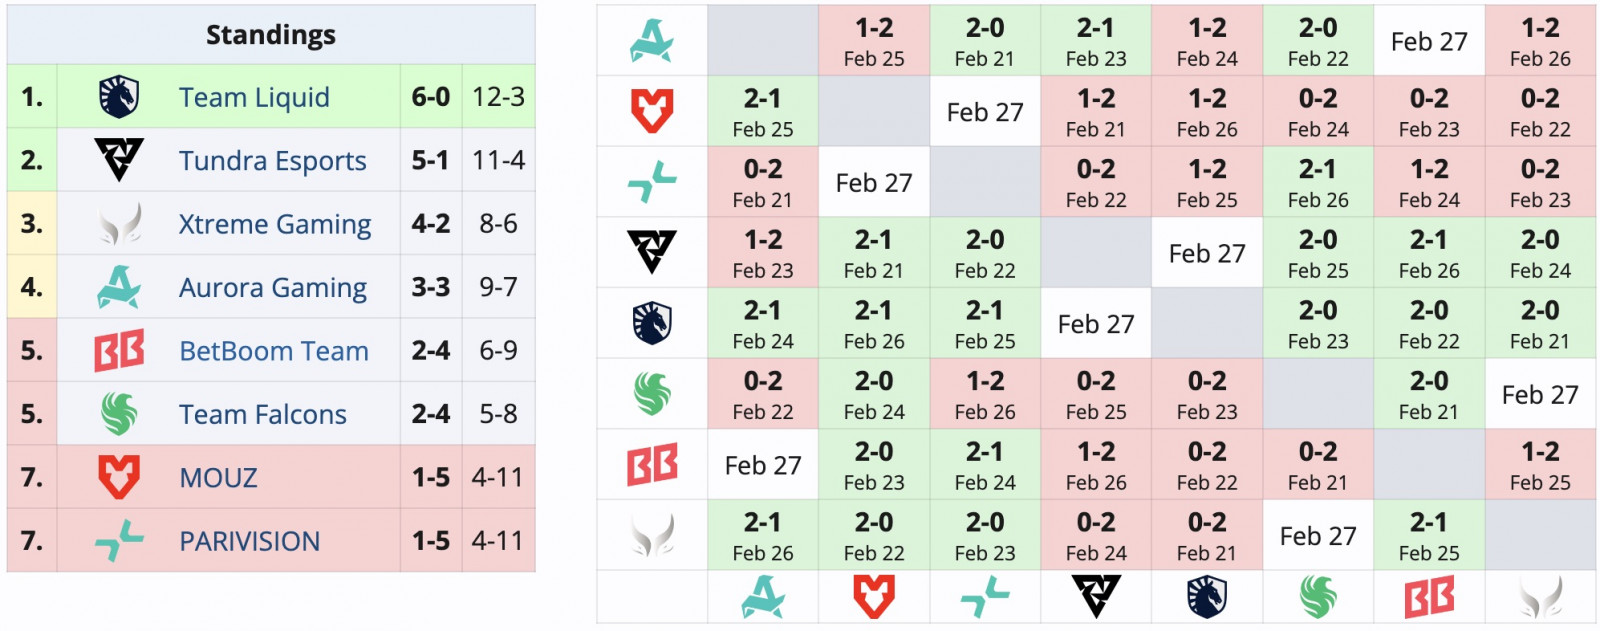Open the MOUZ team name link
This screenshot has height=631, width=1600.
tap(218, 478)
